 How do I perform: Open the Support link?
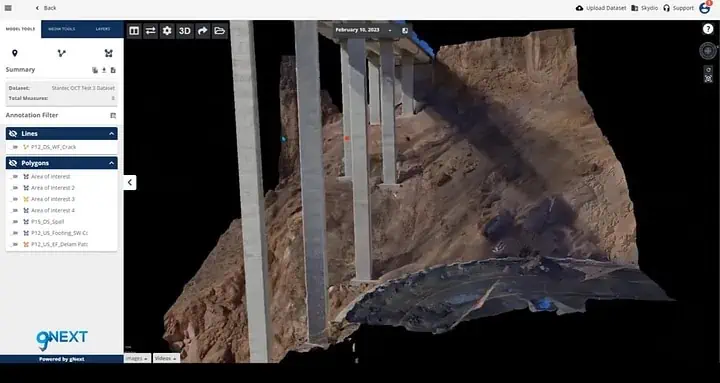(x=678, y=8)
